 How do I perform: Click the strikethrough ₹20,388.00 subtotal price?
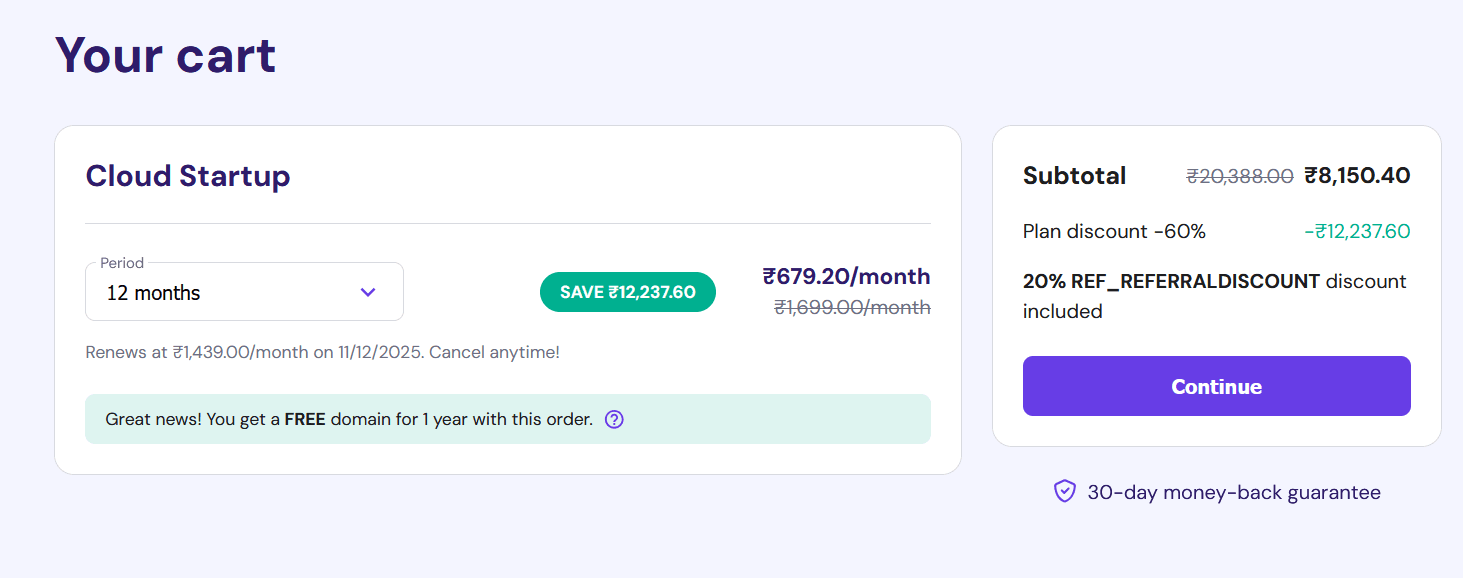tap(1239, 175)
